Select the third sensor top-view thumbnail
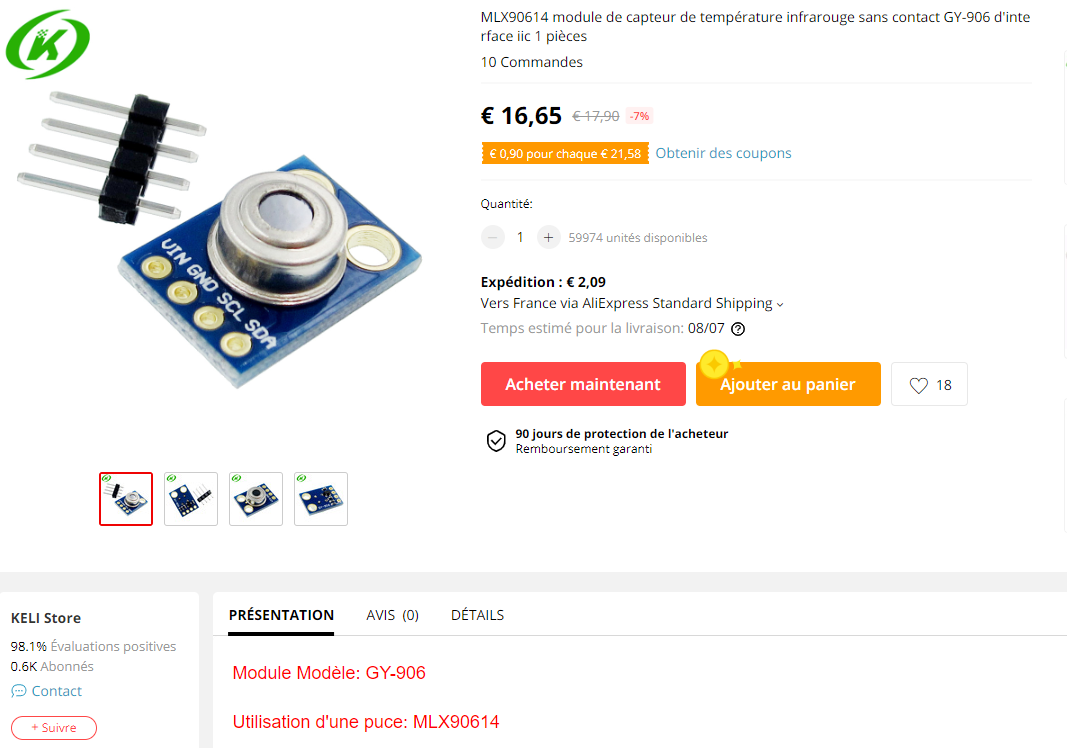1067x748 pixels. 256,499
